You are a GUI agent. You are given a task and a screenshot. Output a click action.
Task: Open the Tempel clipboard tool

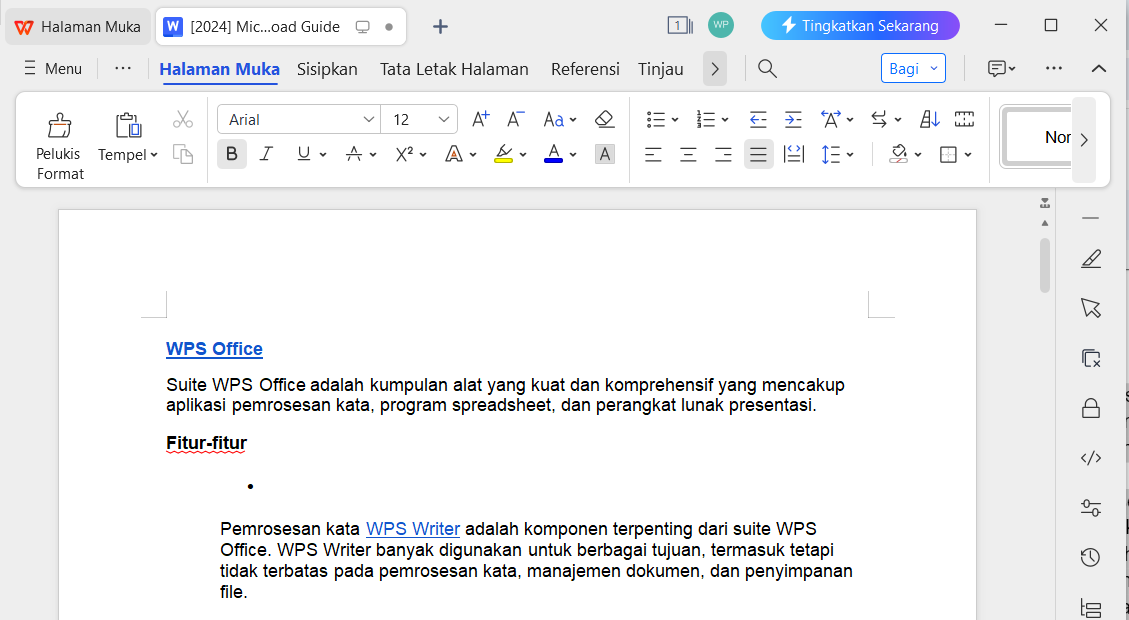(126, 140)
